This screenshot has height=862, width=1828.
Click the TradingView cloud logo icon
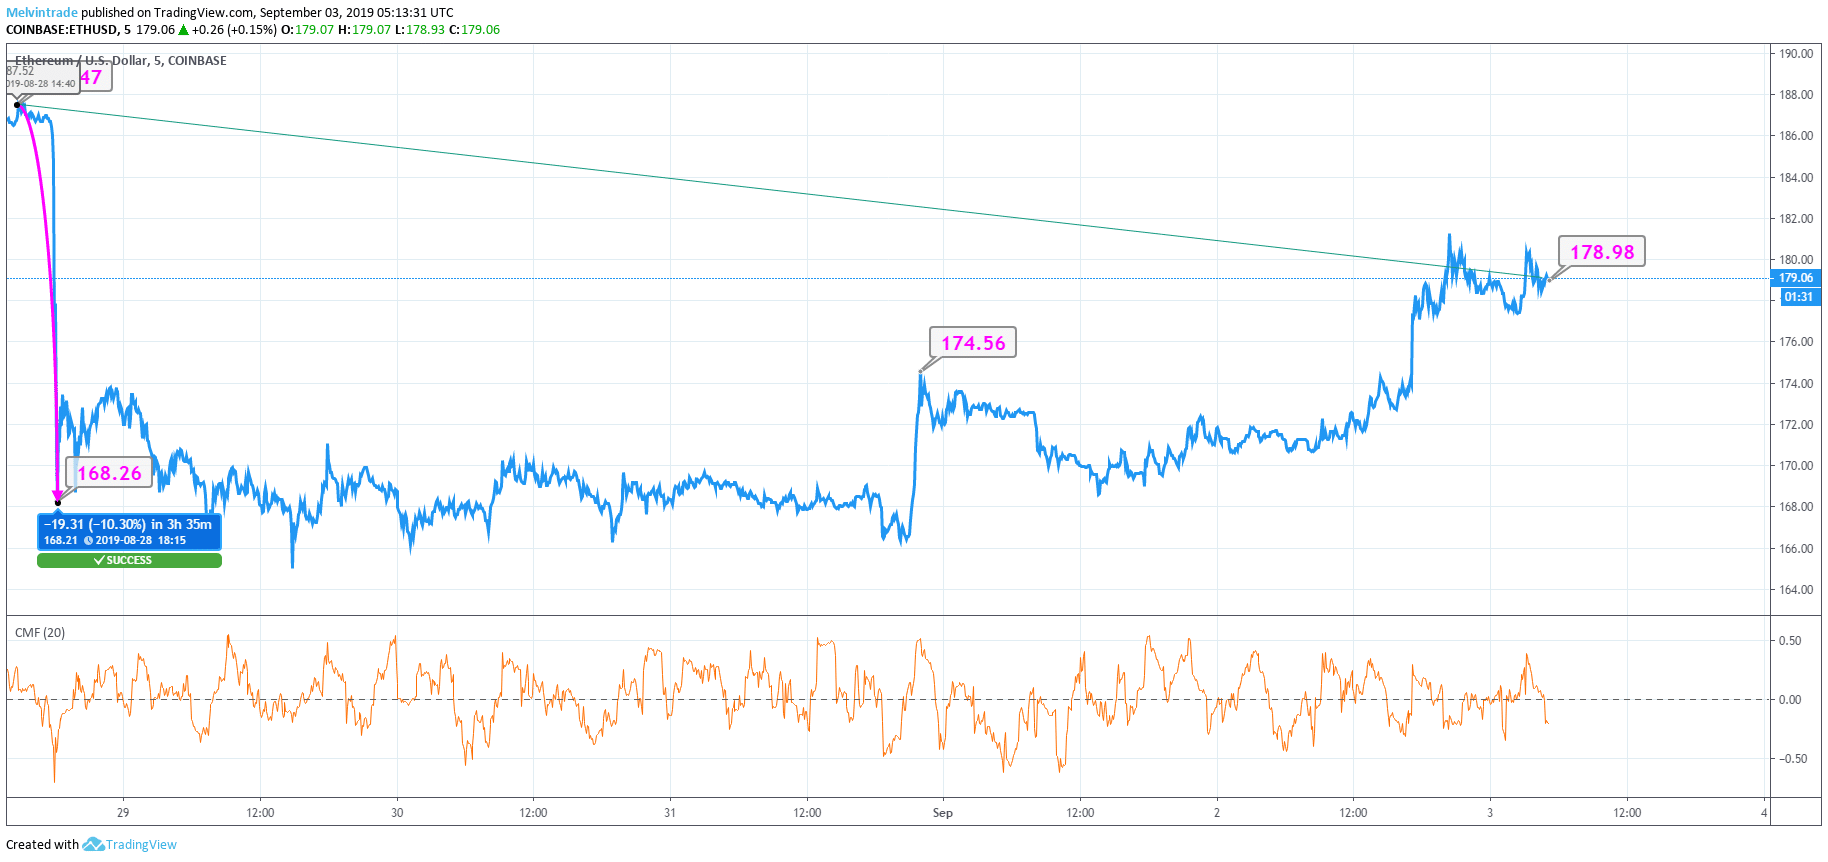click(93, 845)
